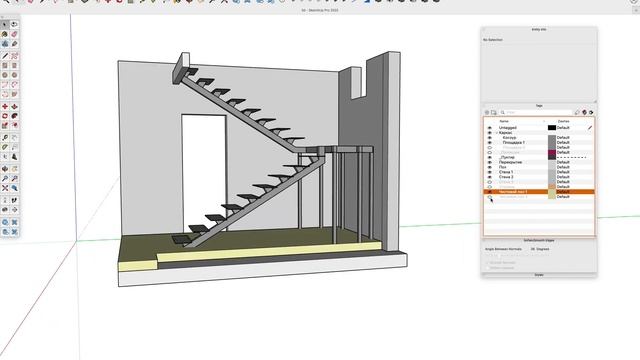The width and height of the screenshot is (640, 360).
Task: Sort tags by Name column header
Action: point(504,121)
